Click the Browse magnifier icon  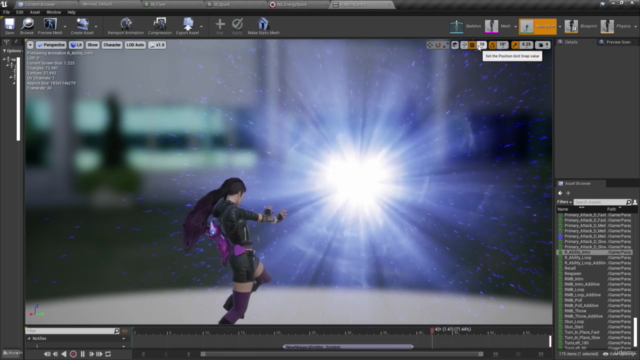(x=27, y=24)
